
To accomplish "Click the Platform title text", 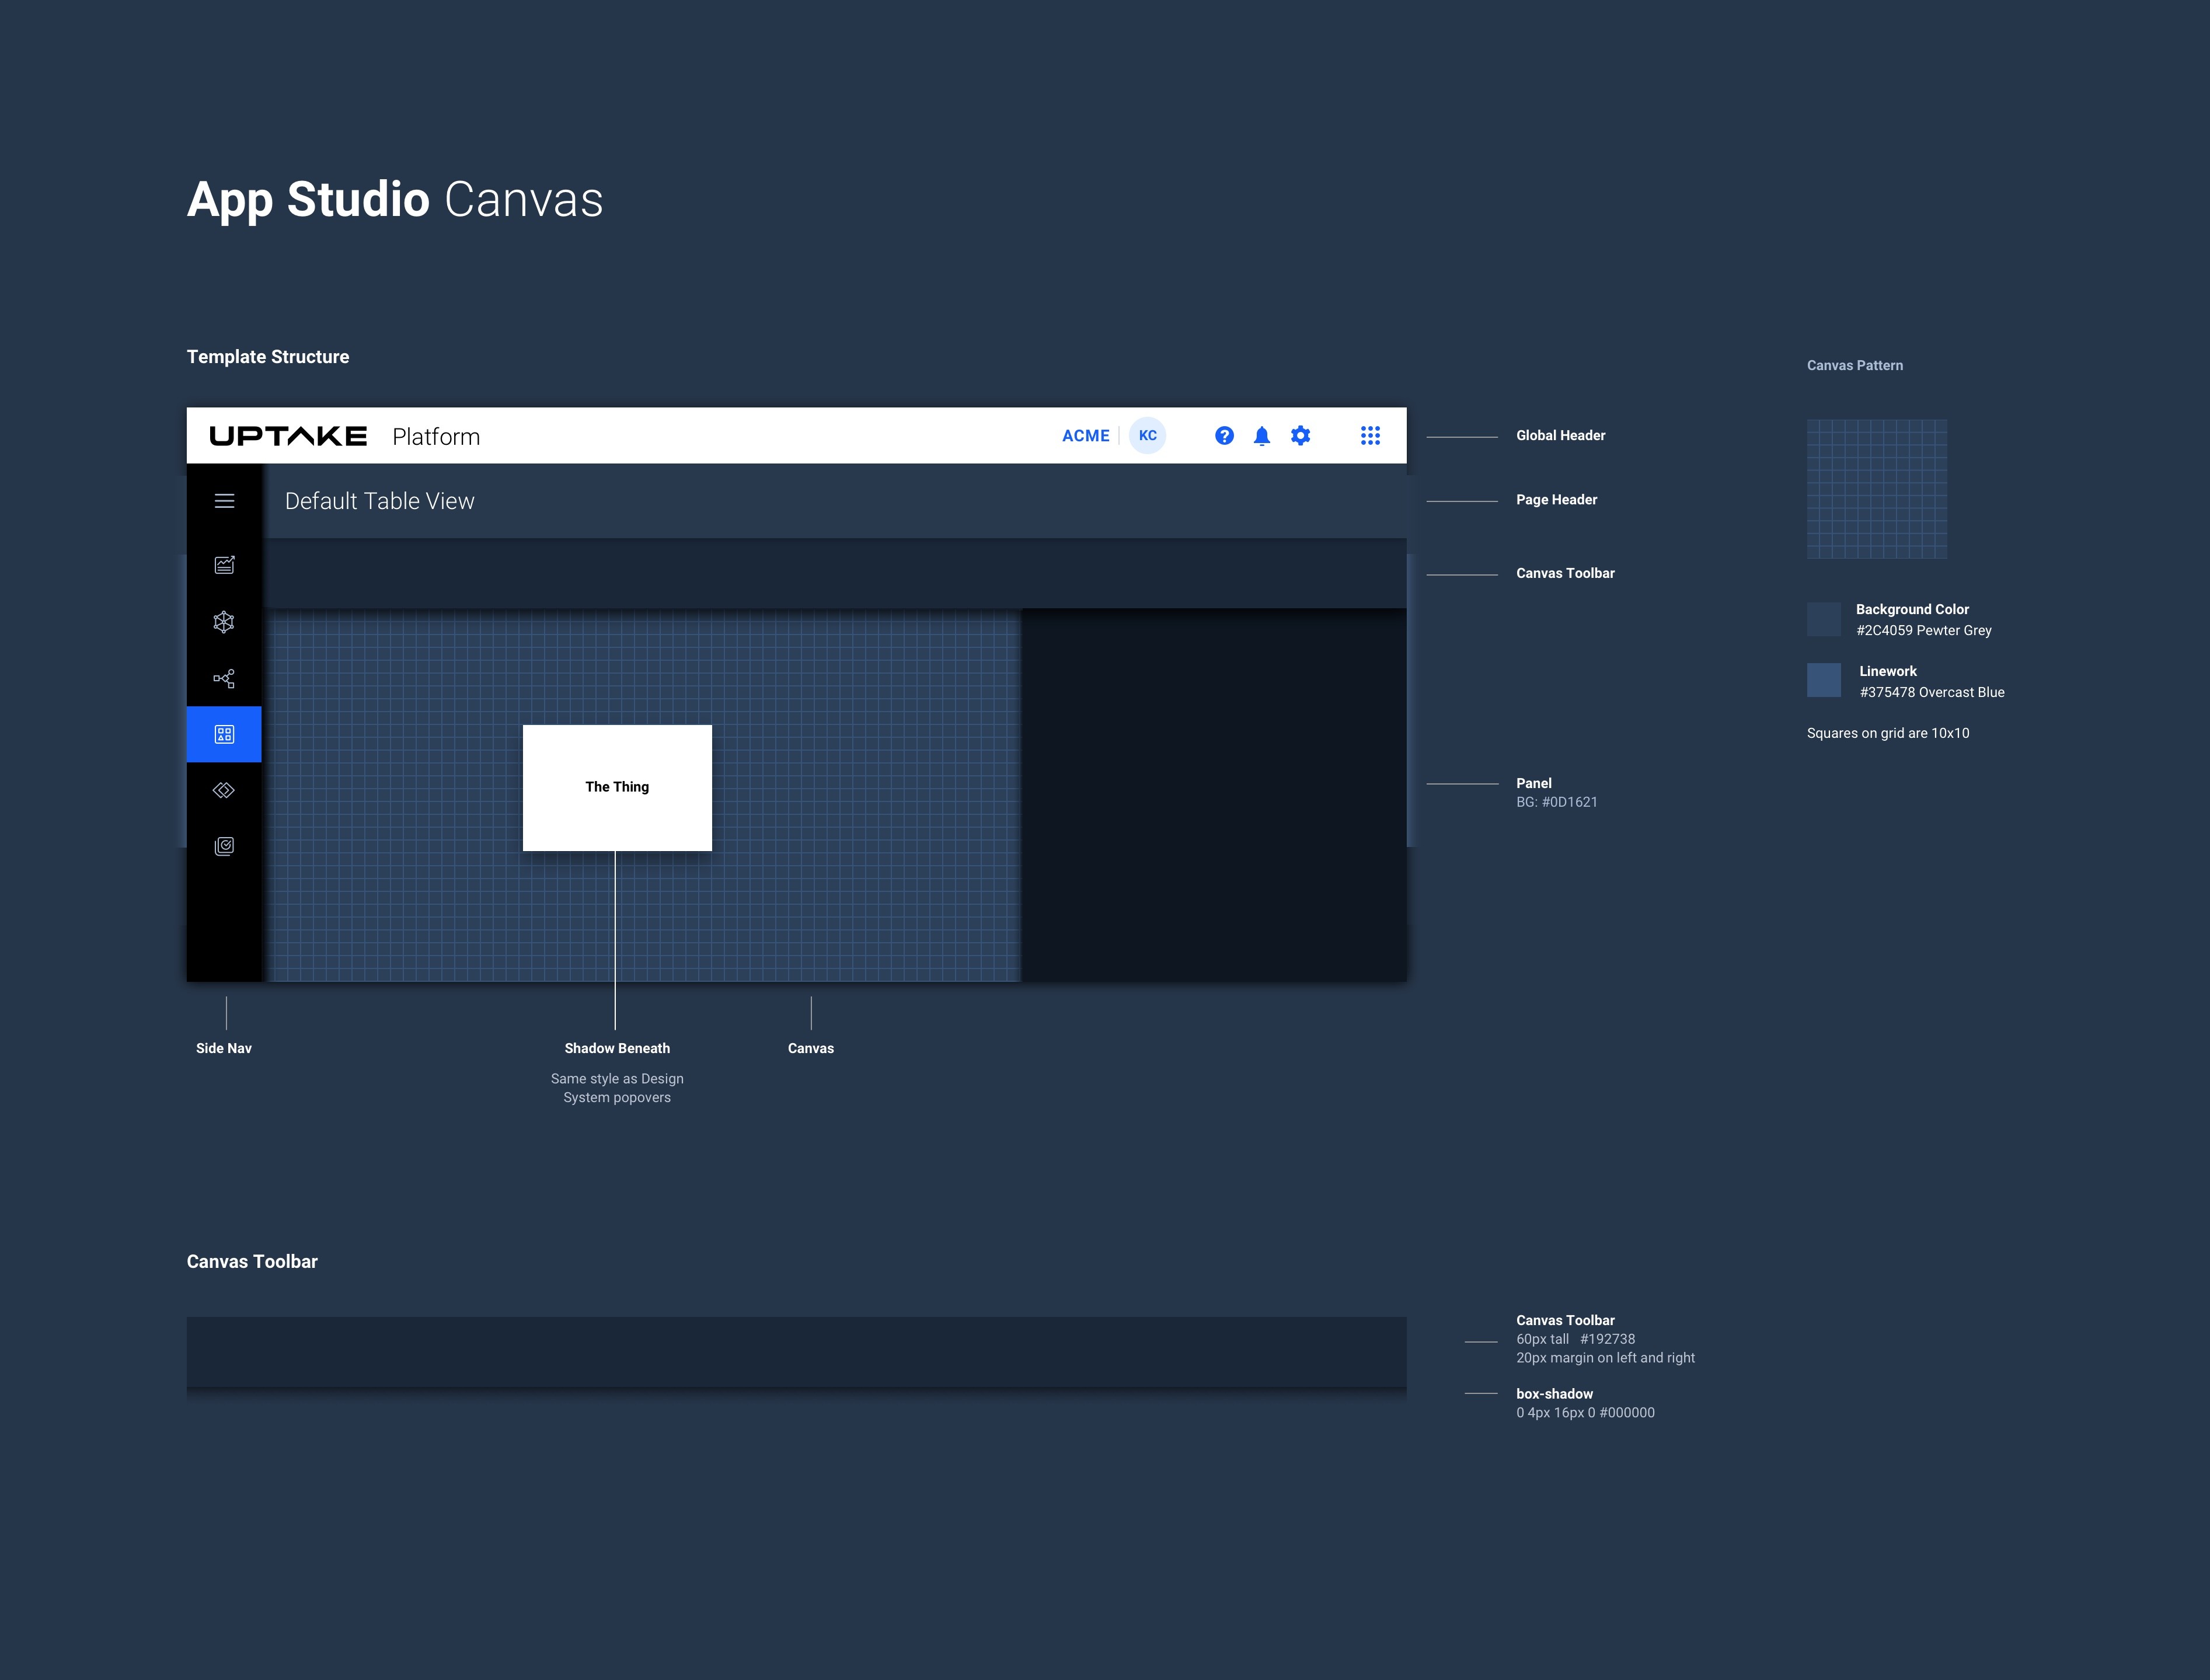I will [436, 437].
